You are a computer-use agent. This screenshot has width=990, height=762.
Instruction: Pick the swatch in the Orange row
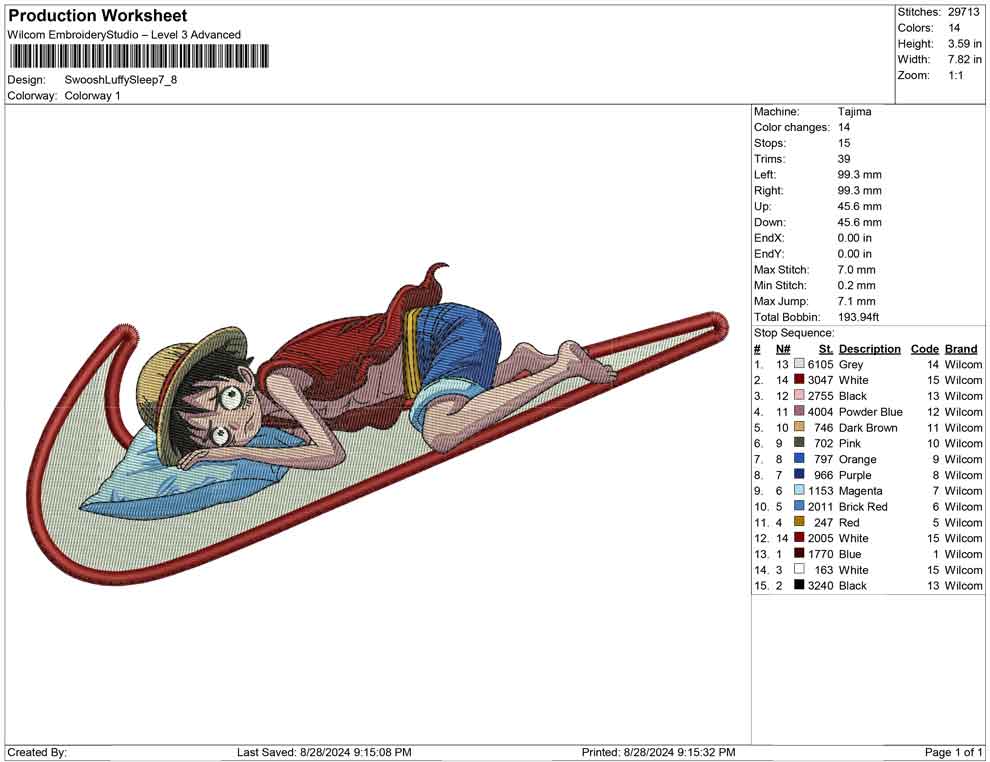coord(799,458)
